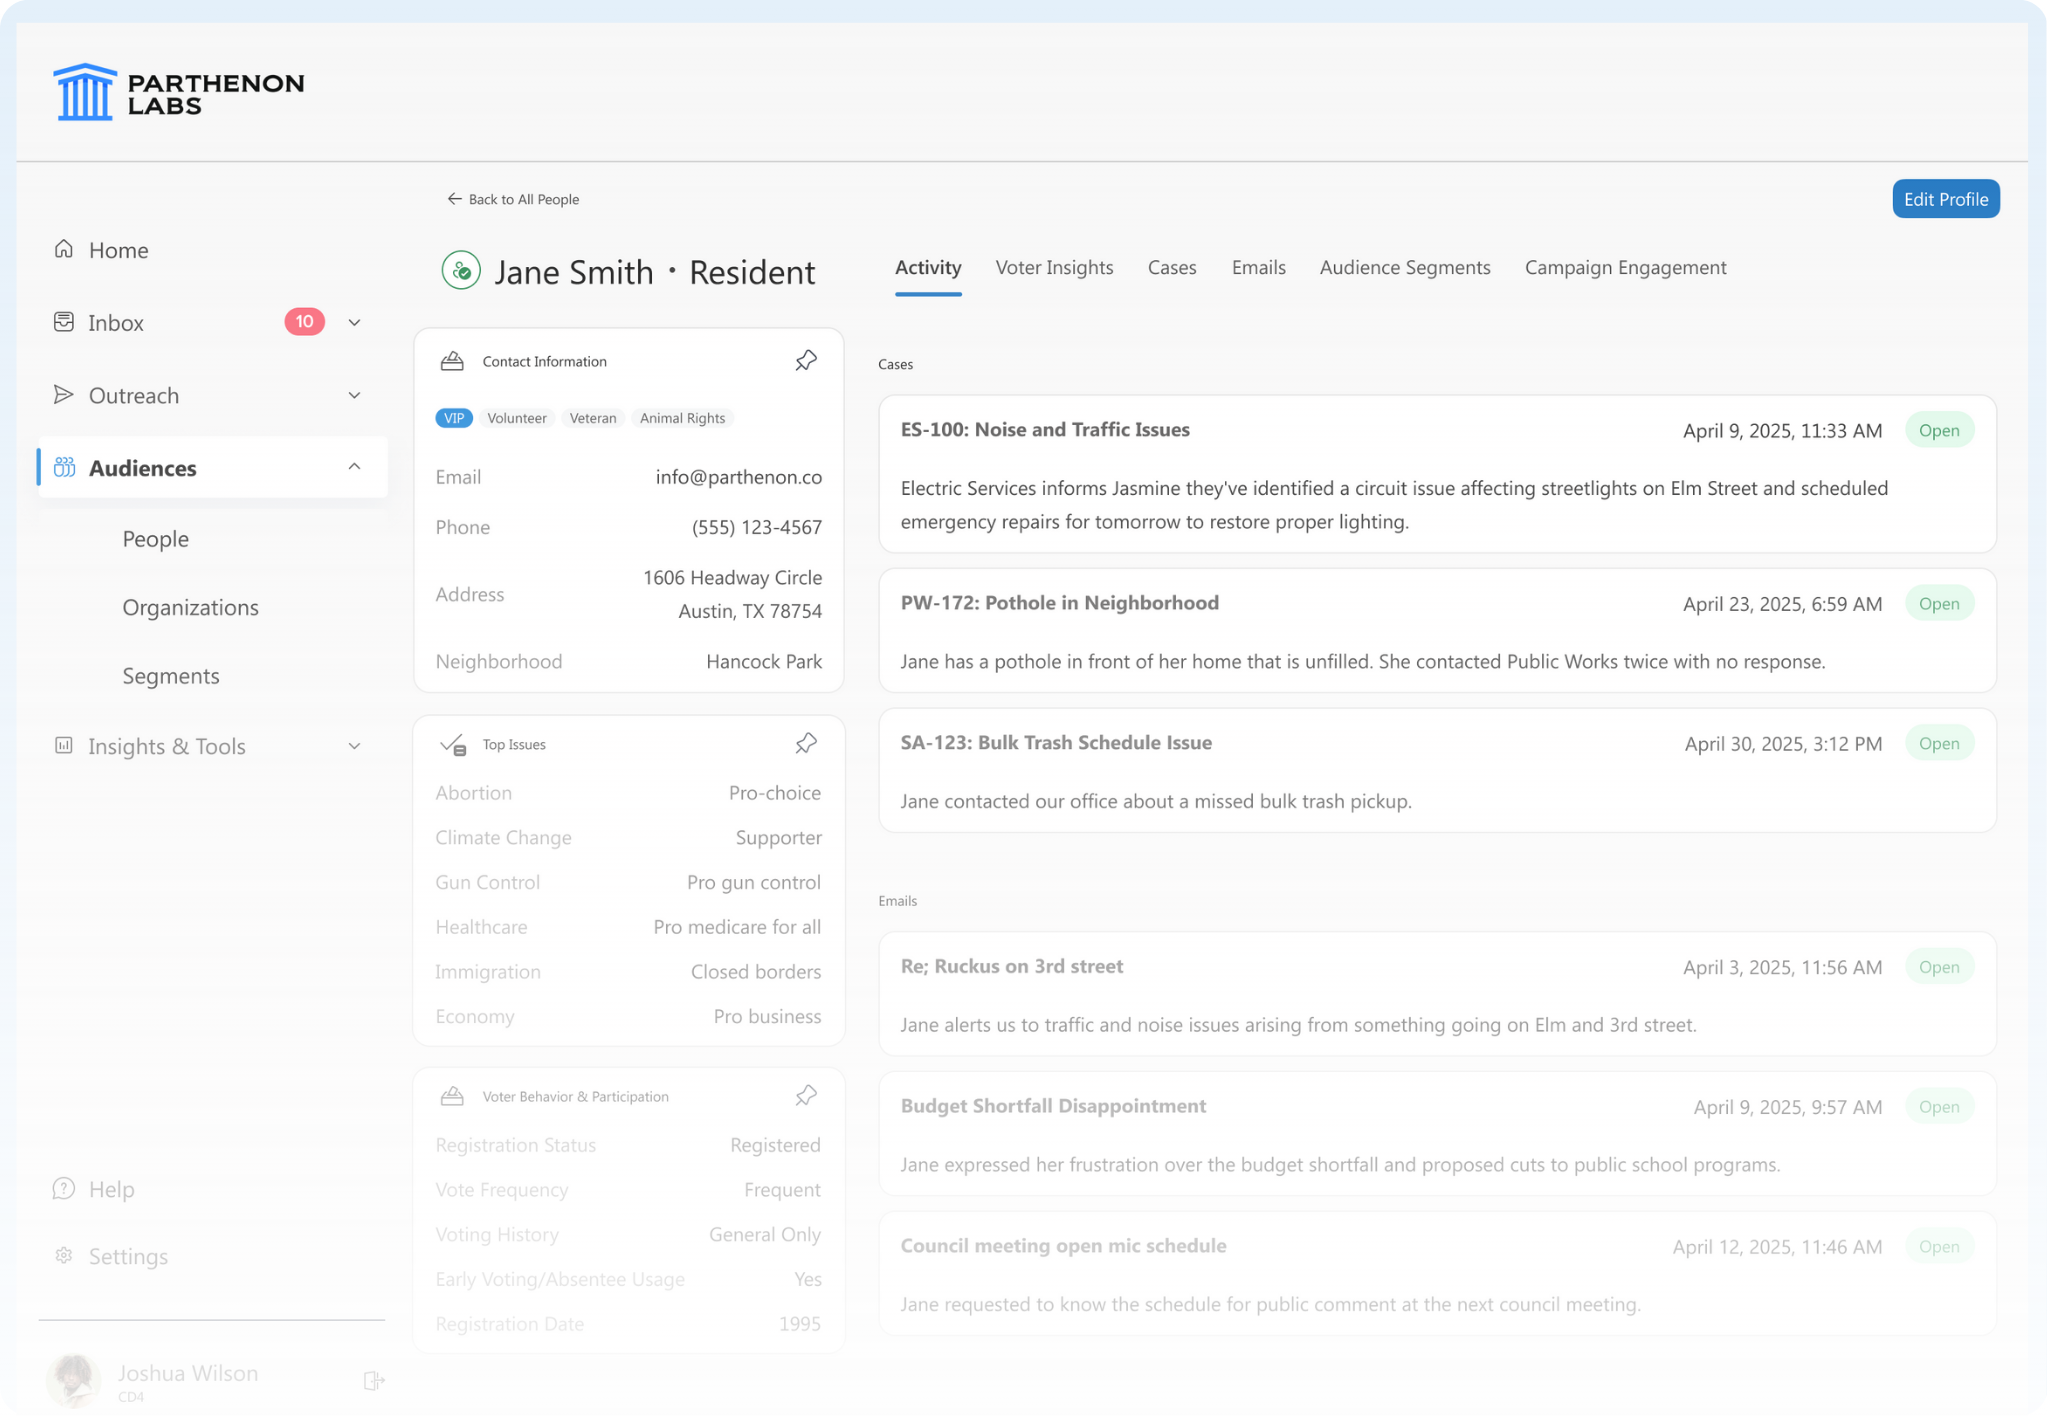
Task: Click the Home icon in sidebar
Action: [x=64, y=249]
